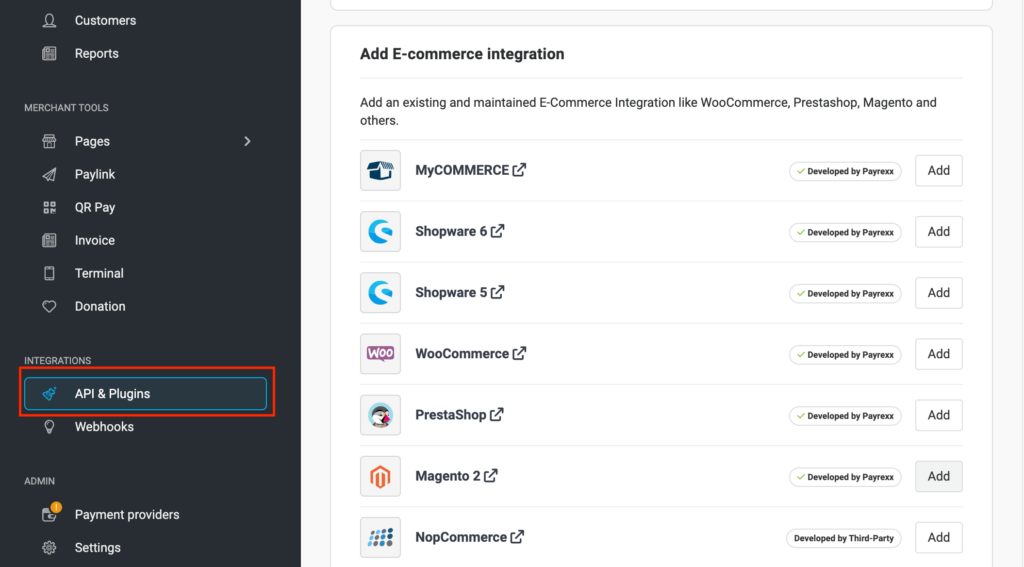The height and width of the screenshot is (567, 1024).
Task: Expand the Pages submenu chevron
Action: (247, 141)
